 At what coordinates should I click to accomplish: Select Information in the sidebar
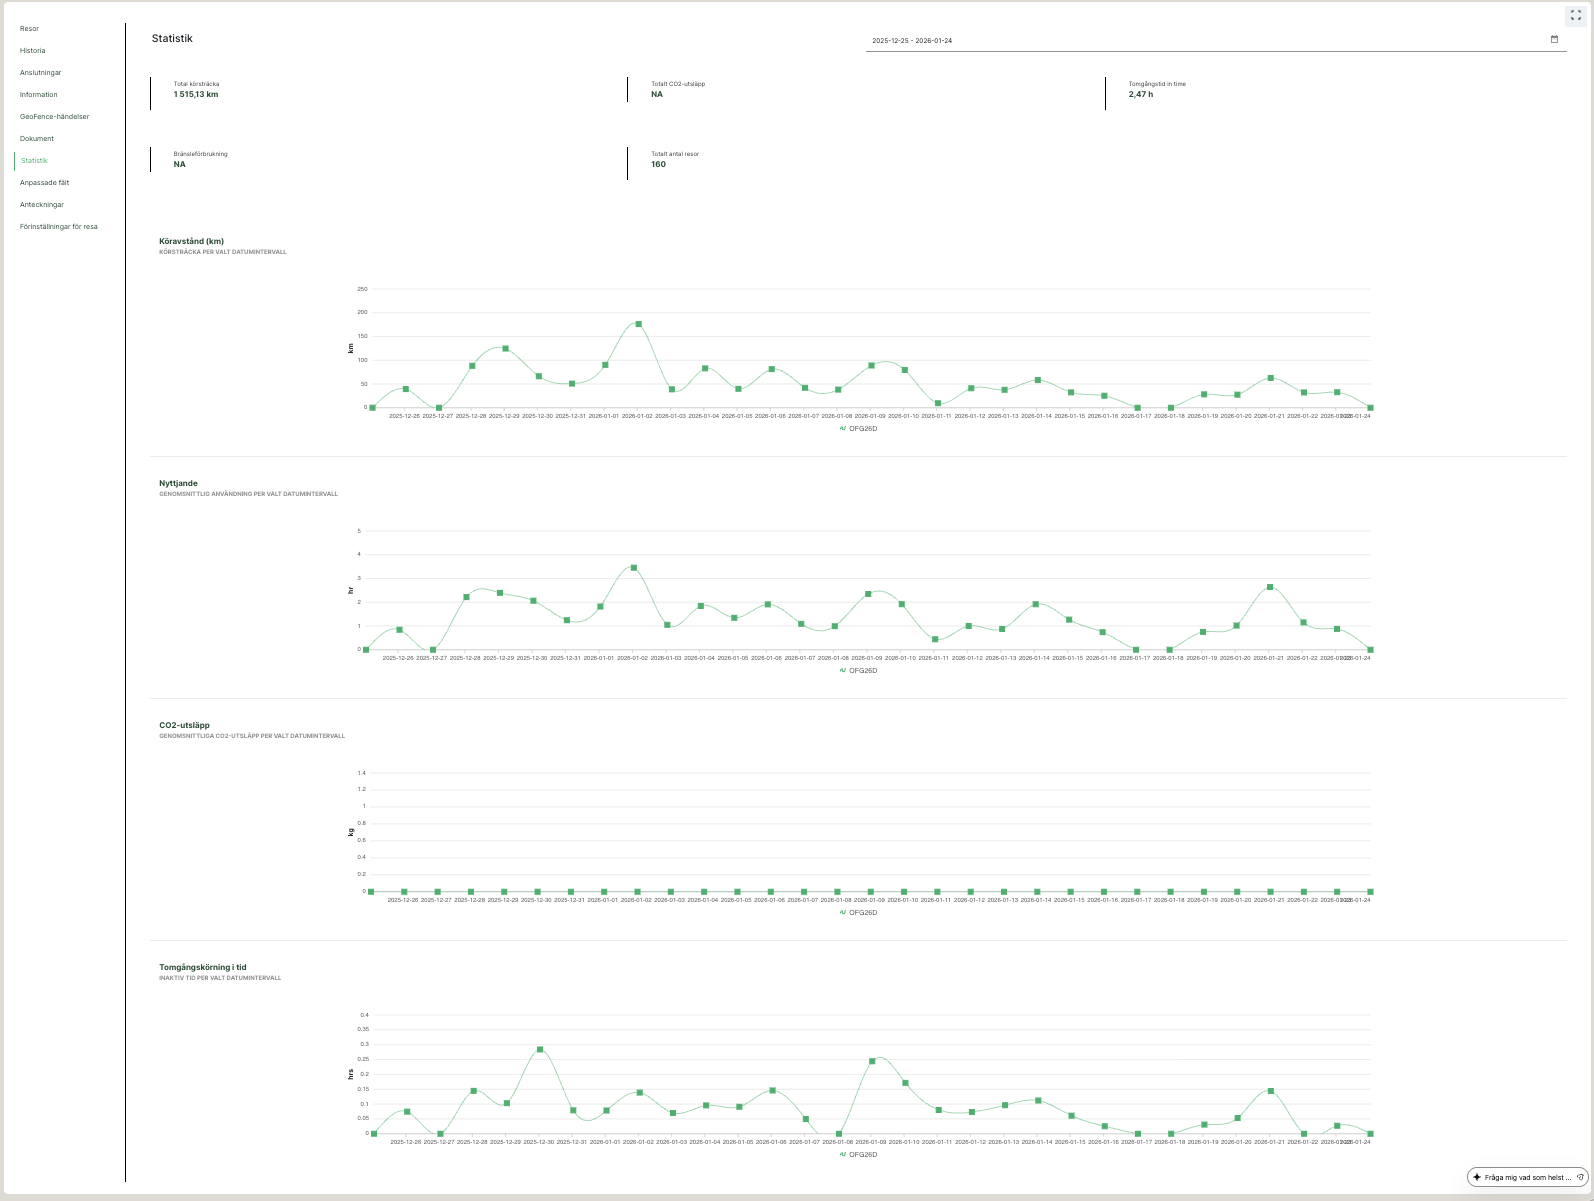coord(38,95)
